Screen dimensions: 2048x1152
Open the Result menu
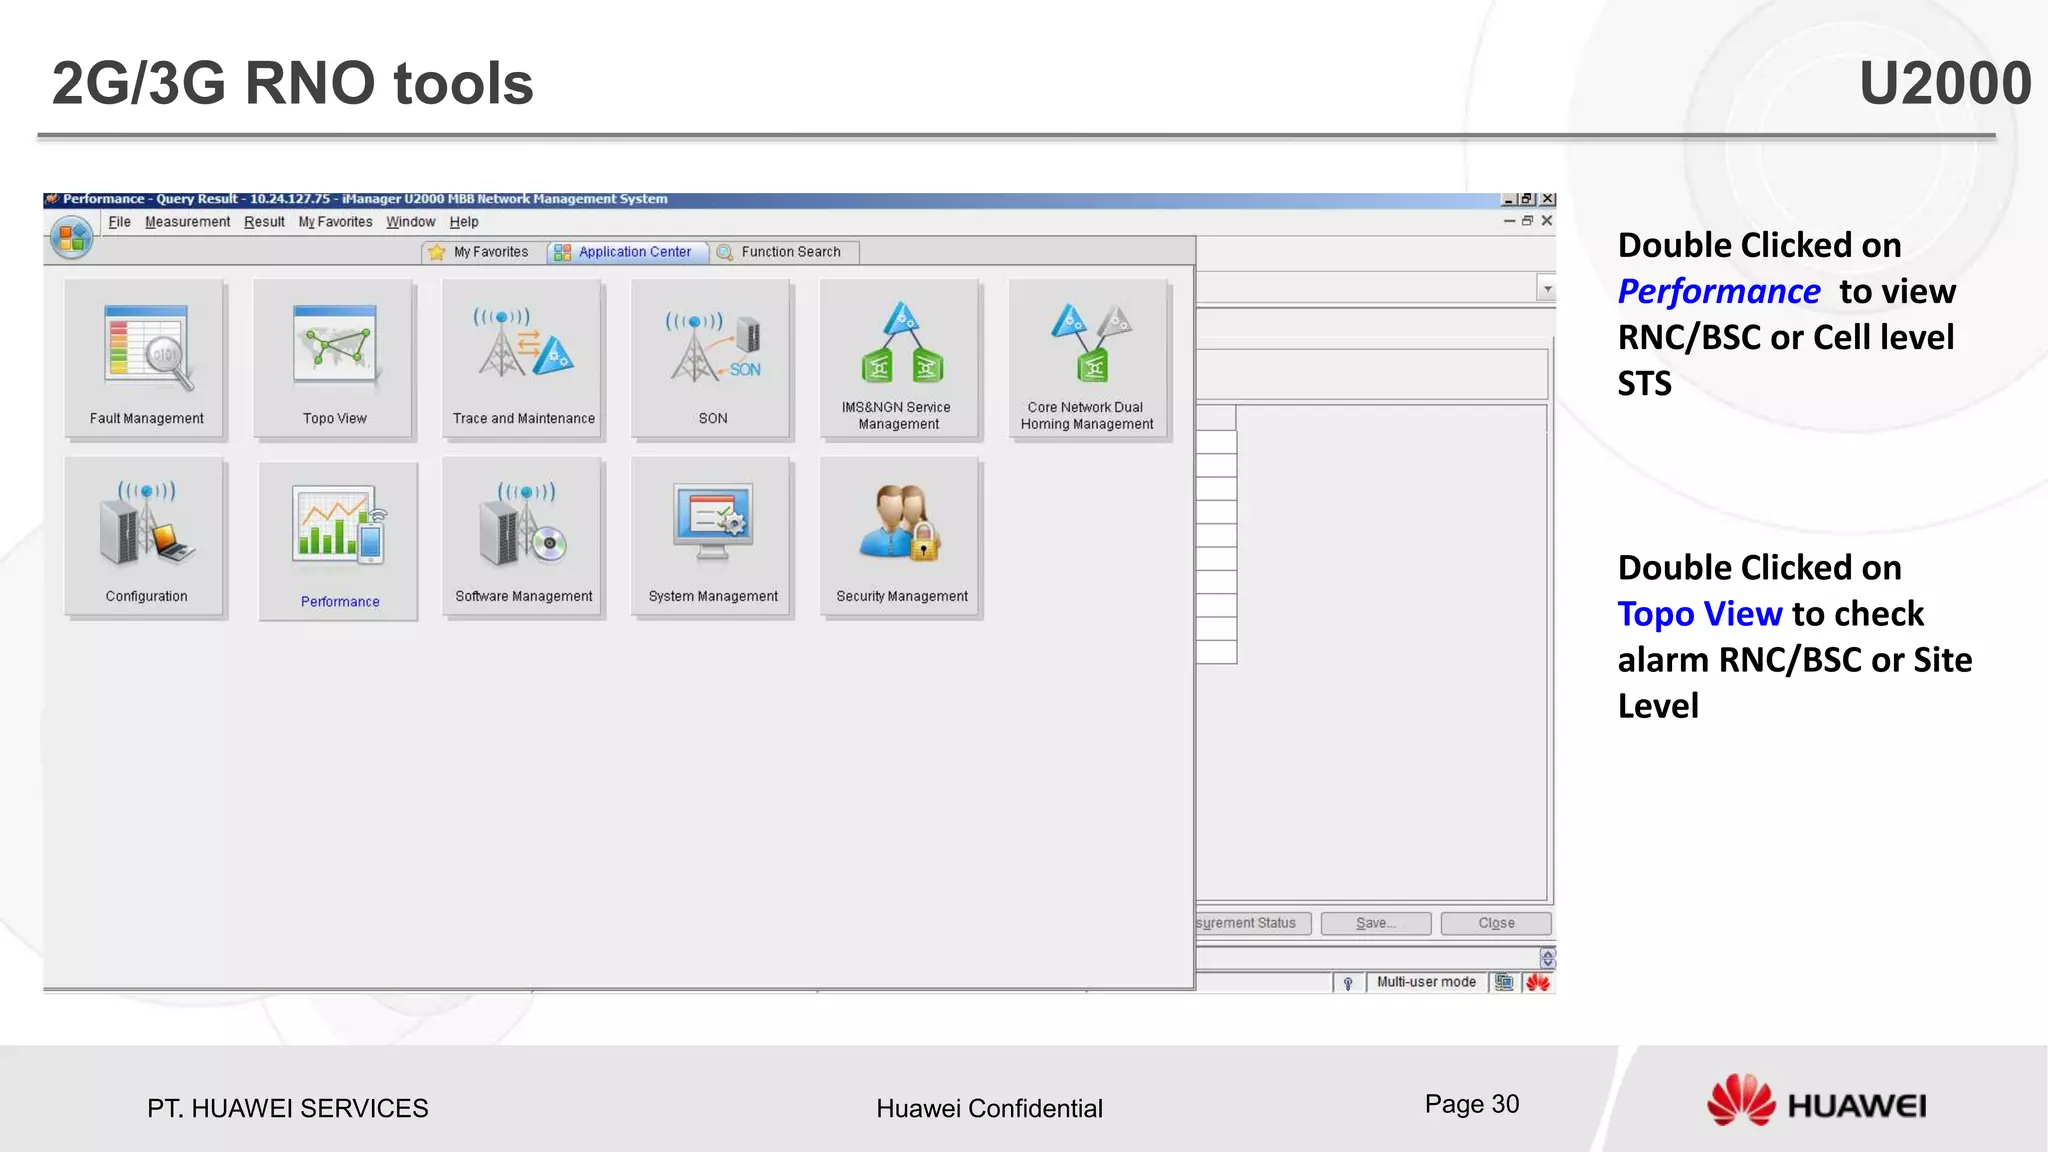point(264,222)
